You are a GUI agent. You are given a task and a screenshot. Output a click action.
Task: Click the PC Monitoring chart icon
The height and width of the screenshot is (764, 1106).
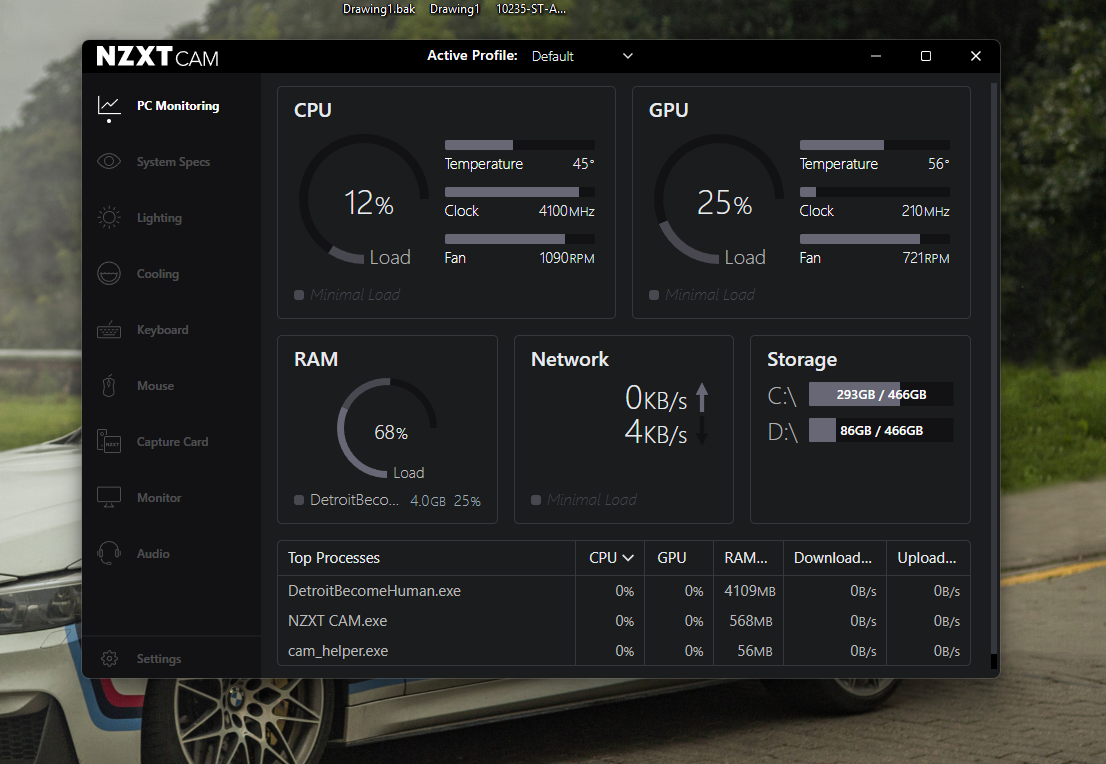[x=109, y=106]
